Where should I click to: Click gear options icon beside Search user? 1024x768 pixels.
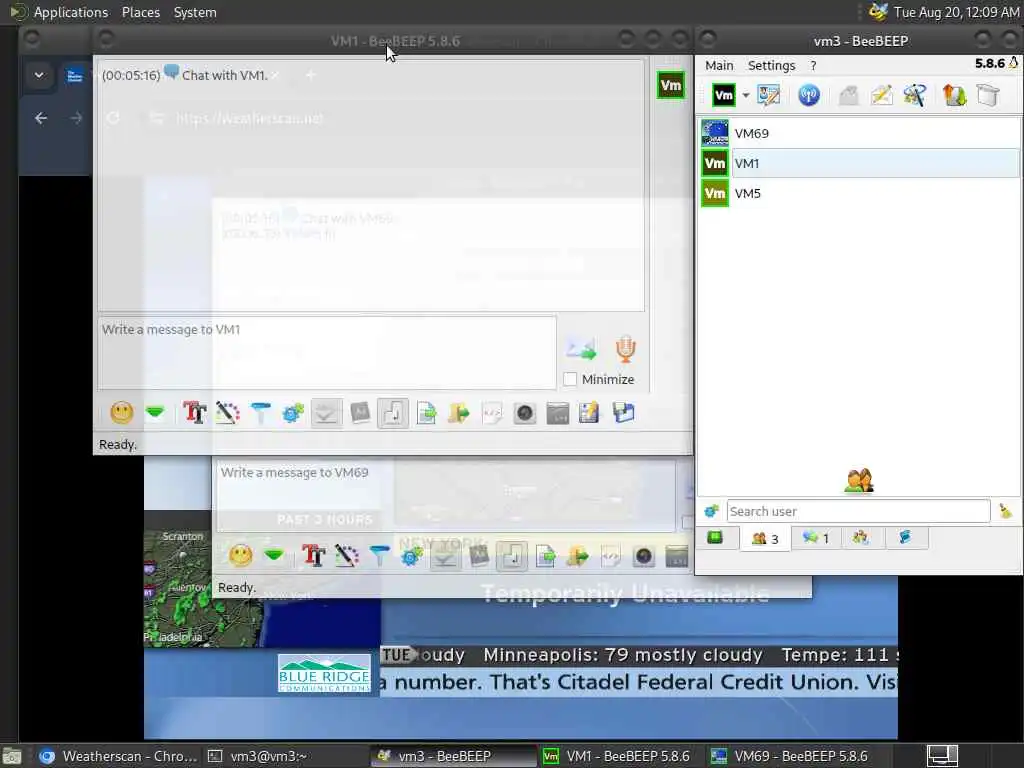tap(711, 511)
